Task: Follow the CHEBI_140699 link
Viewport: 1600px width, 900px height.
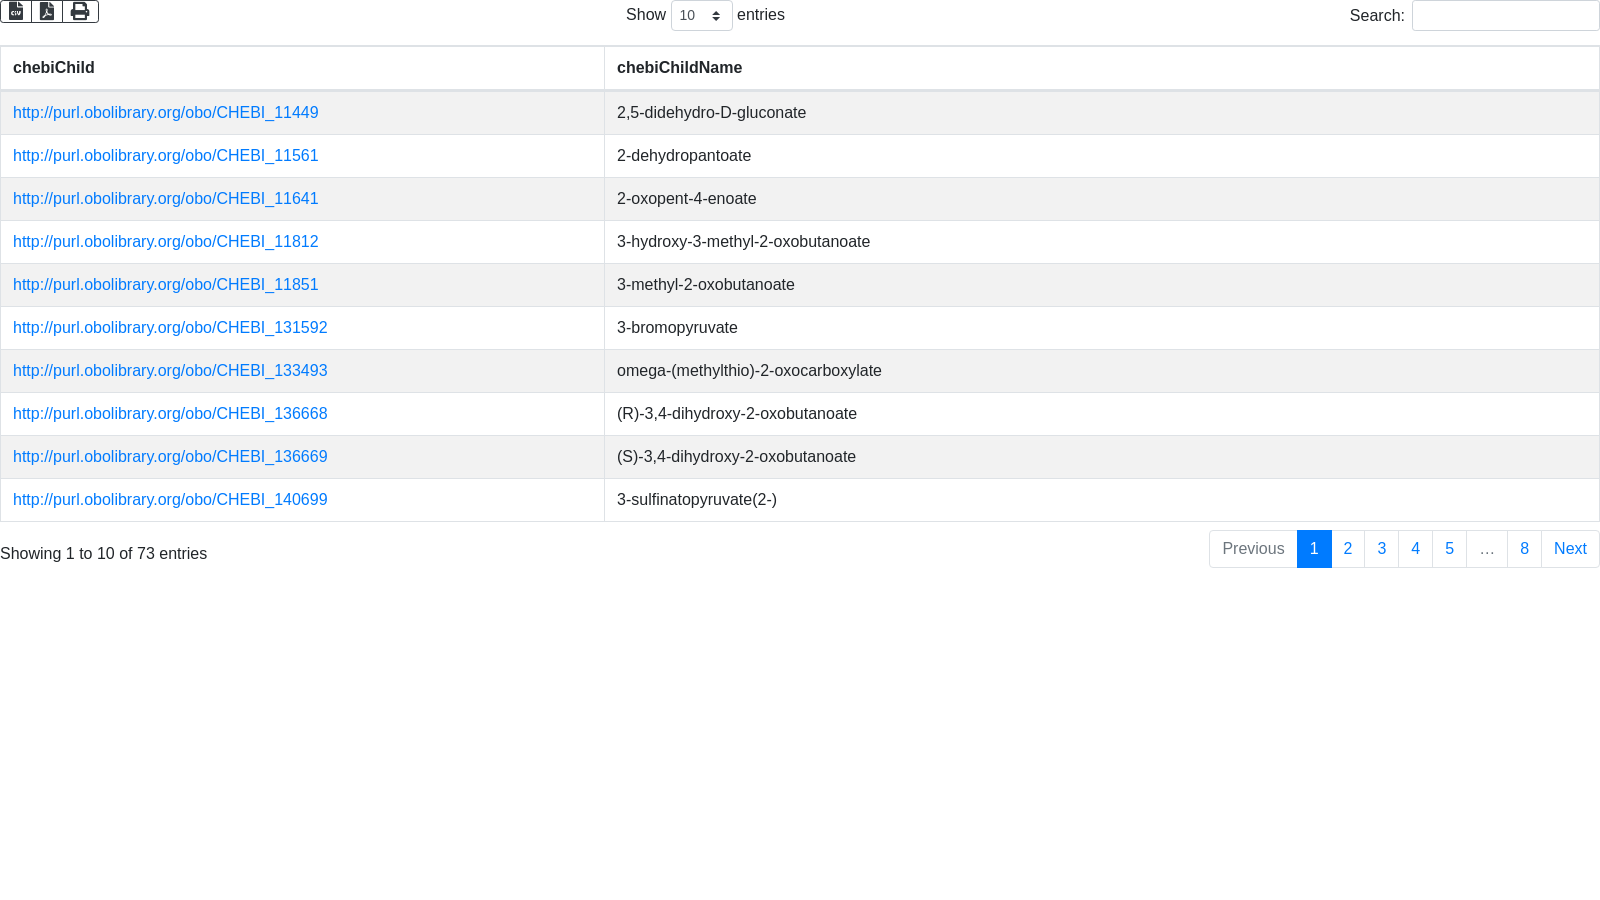Action: click(x=170, y=500)
